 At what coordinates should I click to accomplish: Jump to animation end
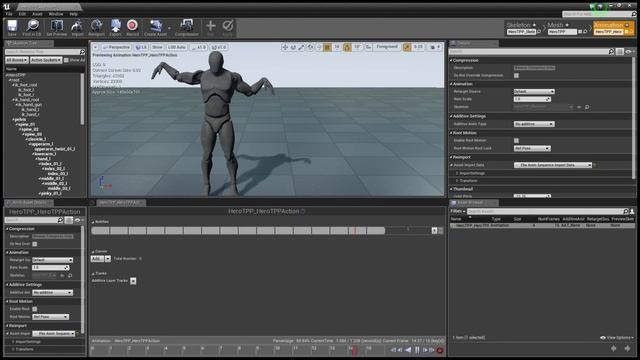[x=432, y=350]
